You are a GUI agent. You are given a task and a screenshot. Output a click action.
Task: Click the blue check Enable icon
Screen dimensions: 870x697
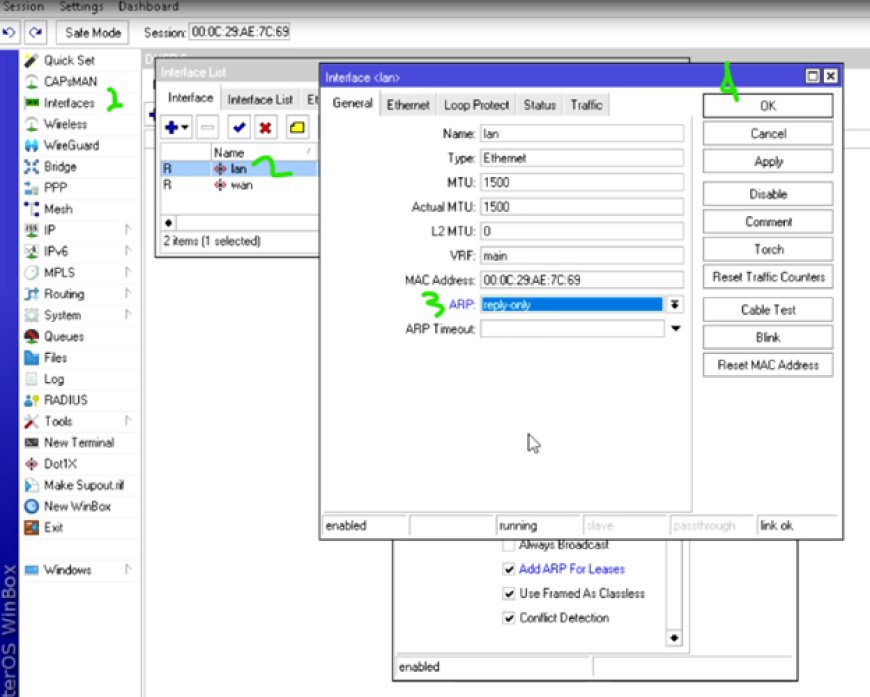[239, 128]
